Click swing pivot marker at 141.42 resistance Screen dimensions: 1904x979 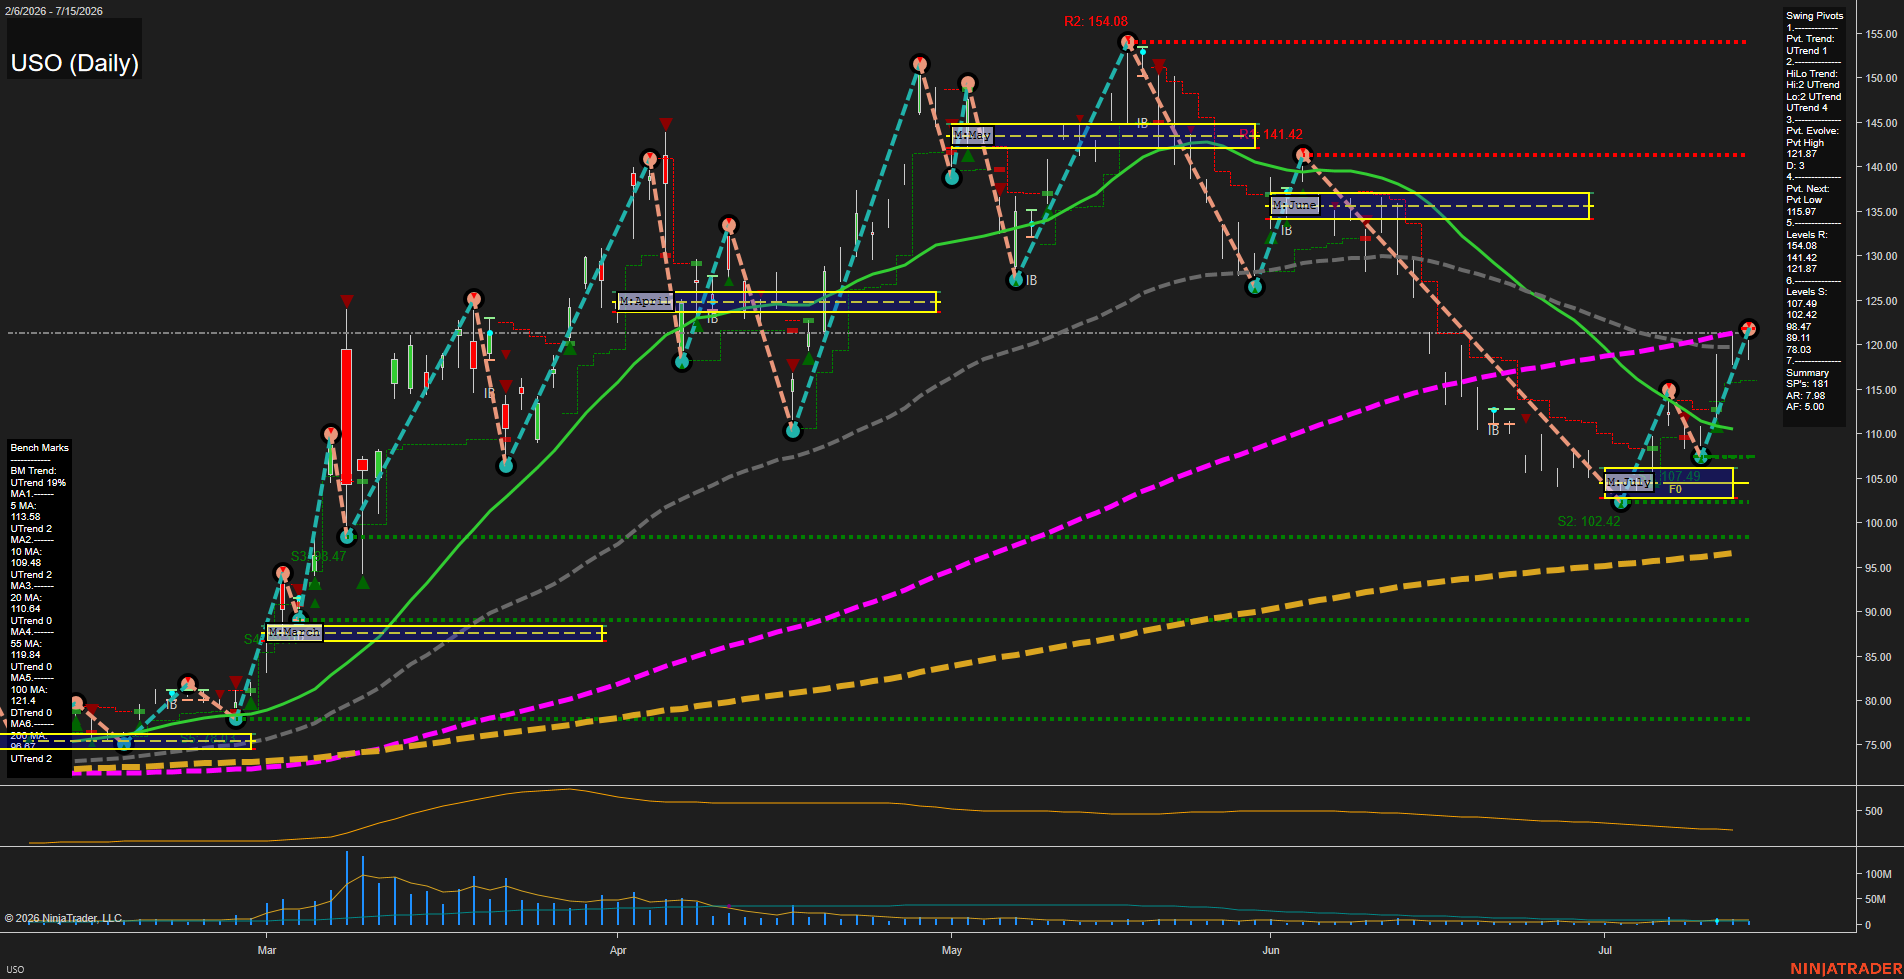1302,154
